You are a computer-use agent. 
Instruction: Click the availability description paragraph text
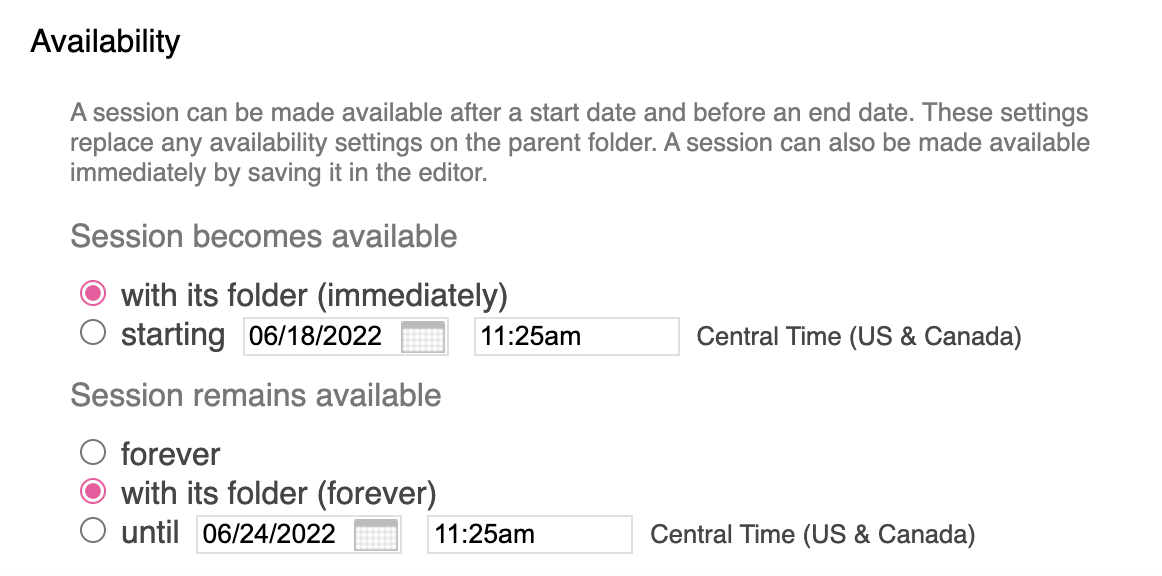click(579, 142)
